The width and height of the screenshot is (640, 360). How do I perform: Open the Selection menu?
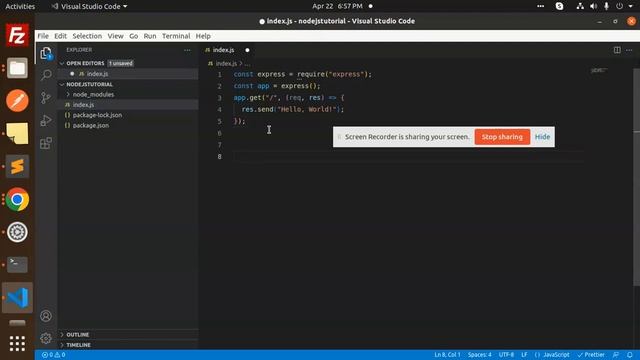click(x=87, y=36)
